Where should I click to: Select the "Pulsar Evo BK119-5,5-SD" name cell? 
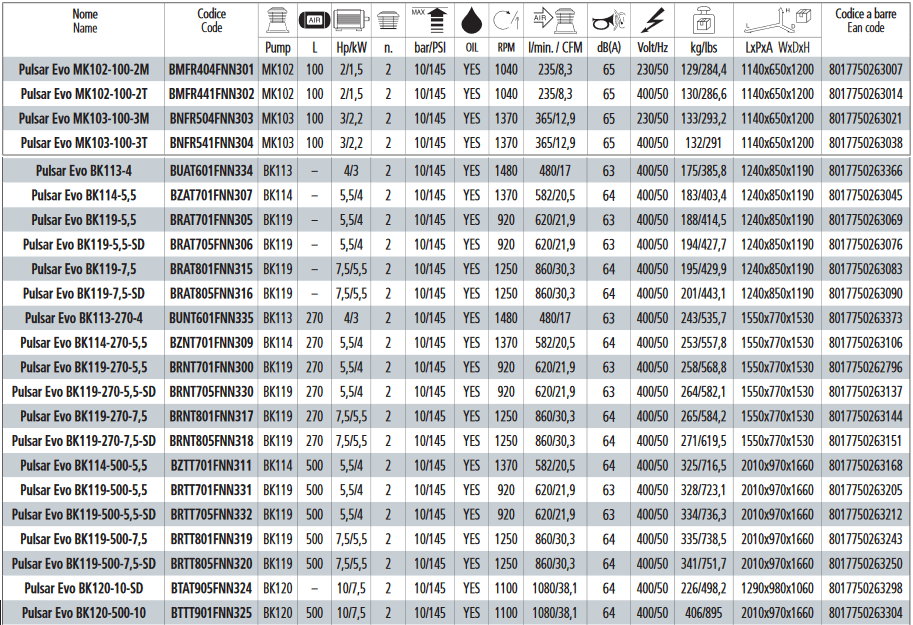(x=84, y=245)
